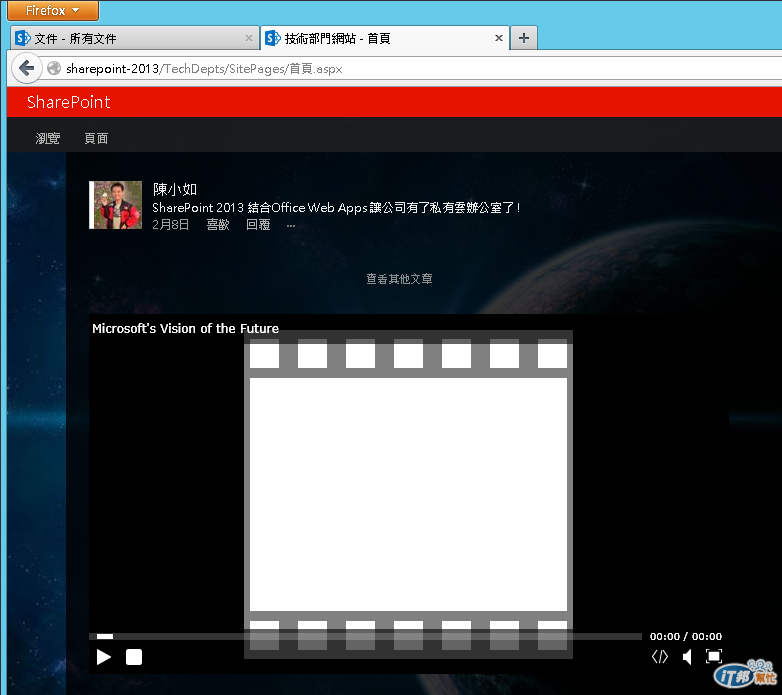Open a new browser tab
This screenshot has width=782, height=695.
[524, 38]
